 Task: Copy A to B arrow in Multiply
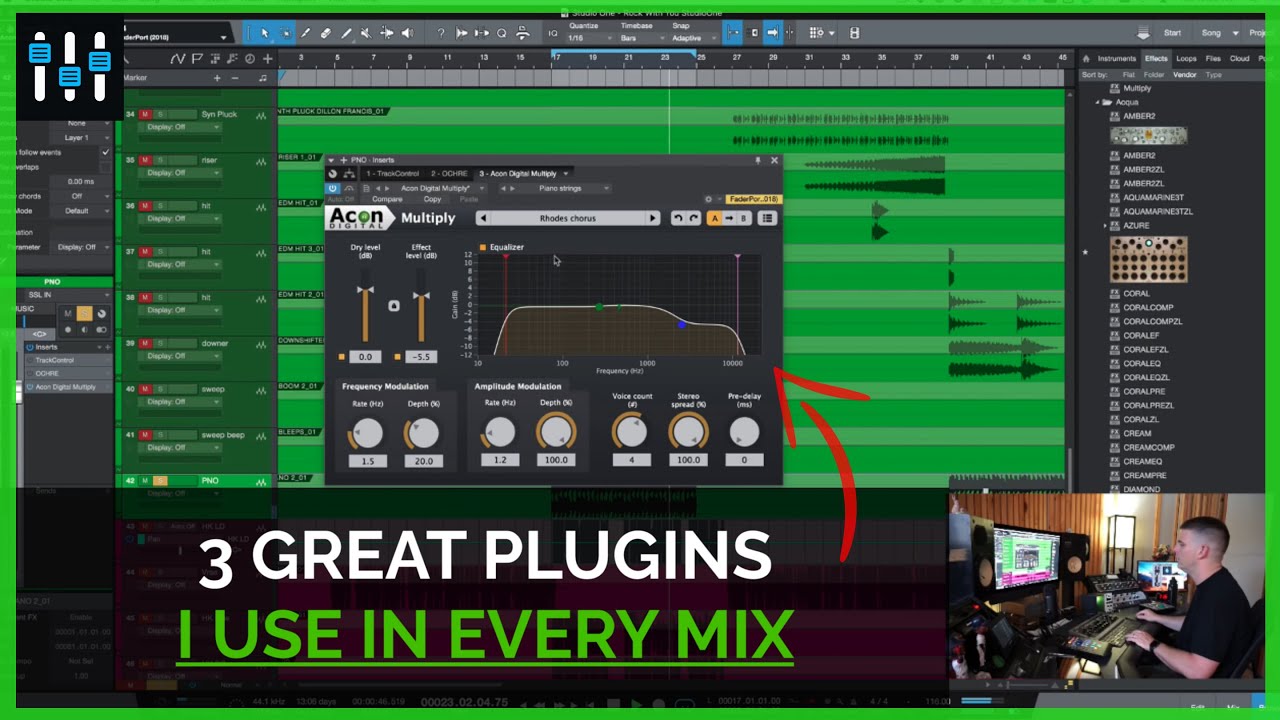729,218
